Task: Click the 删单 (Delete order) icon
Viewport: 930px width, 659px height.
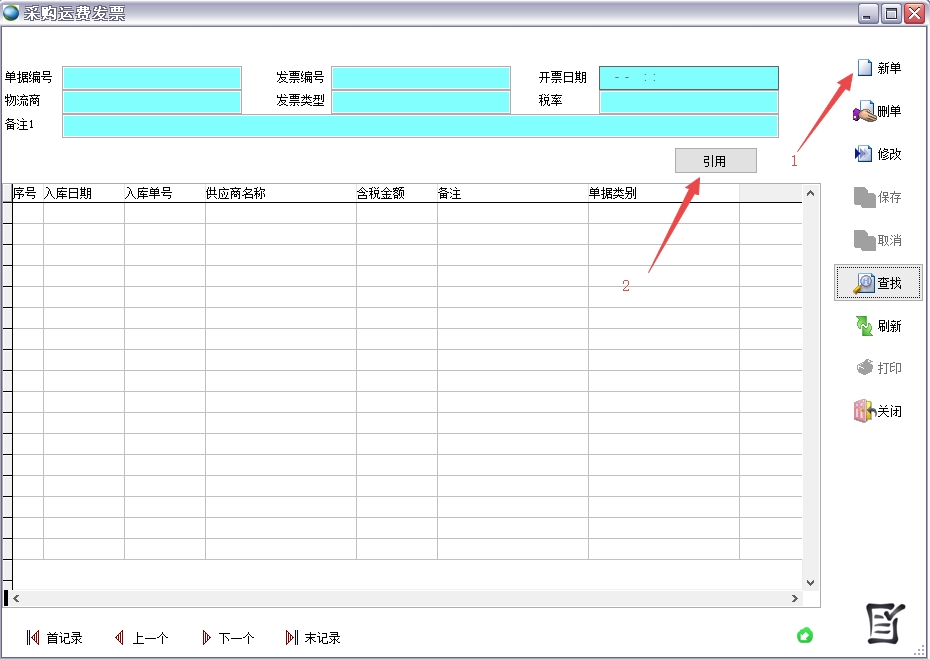Action: 864,112
